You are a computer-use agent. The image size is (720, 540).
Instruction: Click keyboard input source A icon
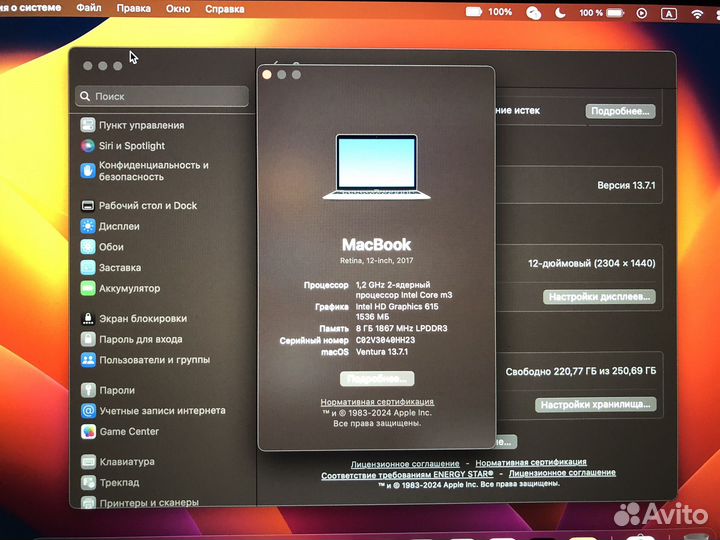(669, 14)
